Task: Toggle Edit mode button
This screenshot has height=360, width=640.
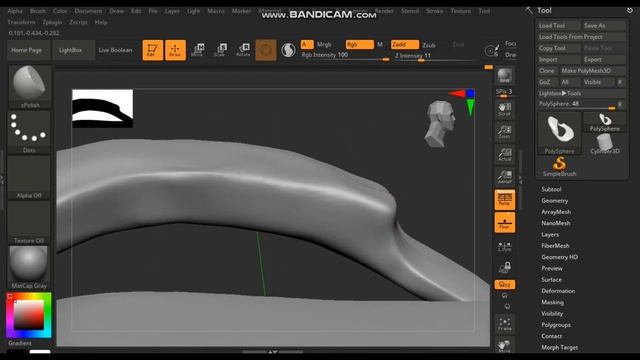Action: 153,50
